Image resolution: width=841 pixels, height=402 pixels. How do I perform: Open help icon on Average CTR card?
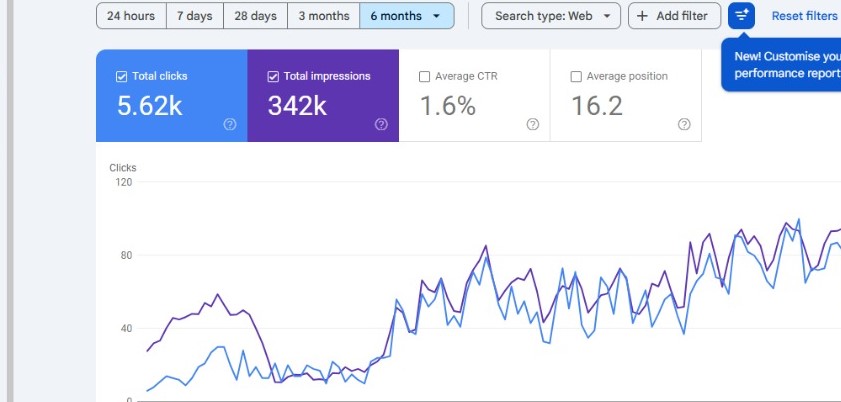(533, 124)
